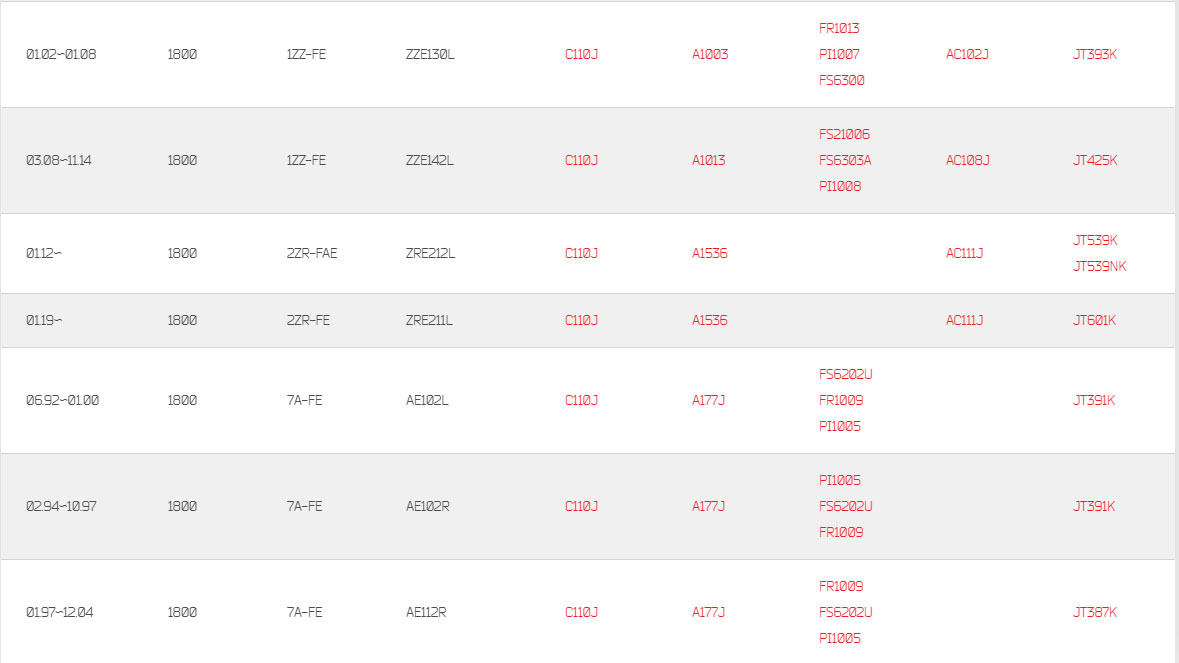Screen dimensions: 1179x663
Task: Open the A1013 link
Action: [708, 160]
